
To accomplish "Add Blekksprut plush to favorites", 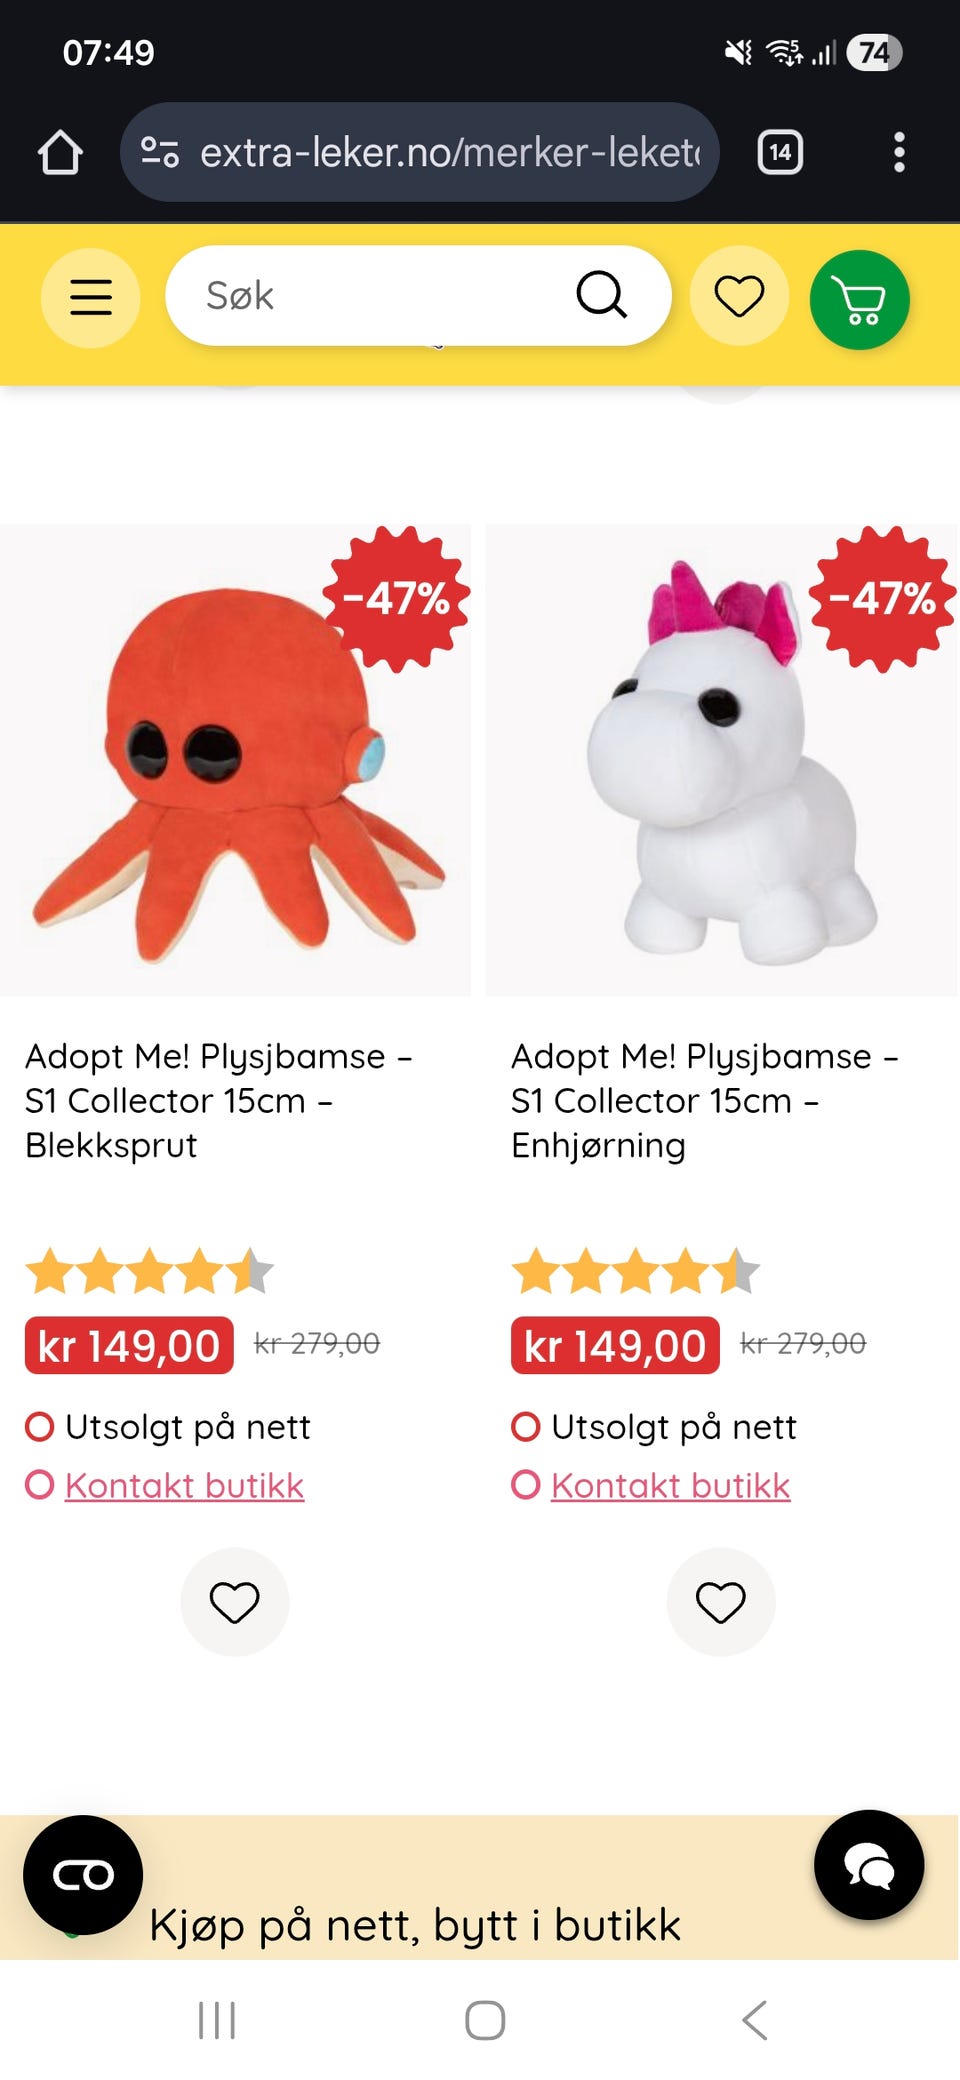I will (x=234, y=1602).
